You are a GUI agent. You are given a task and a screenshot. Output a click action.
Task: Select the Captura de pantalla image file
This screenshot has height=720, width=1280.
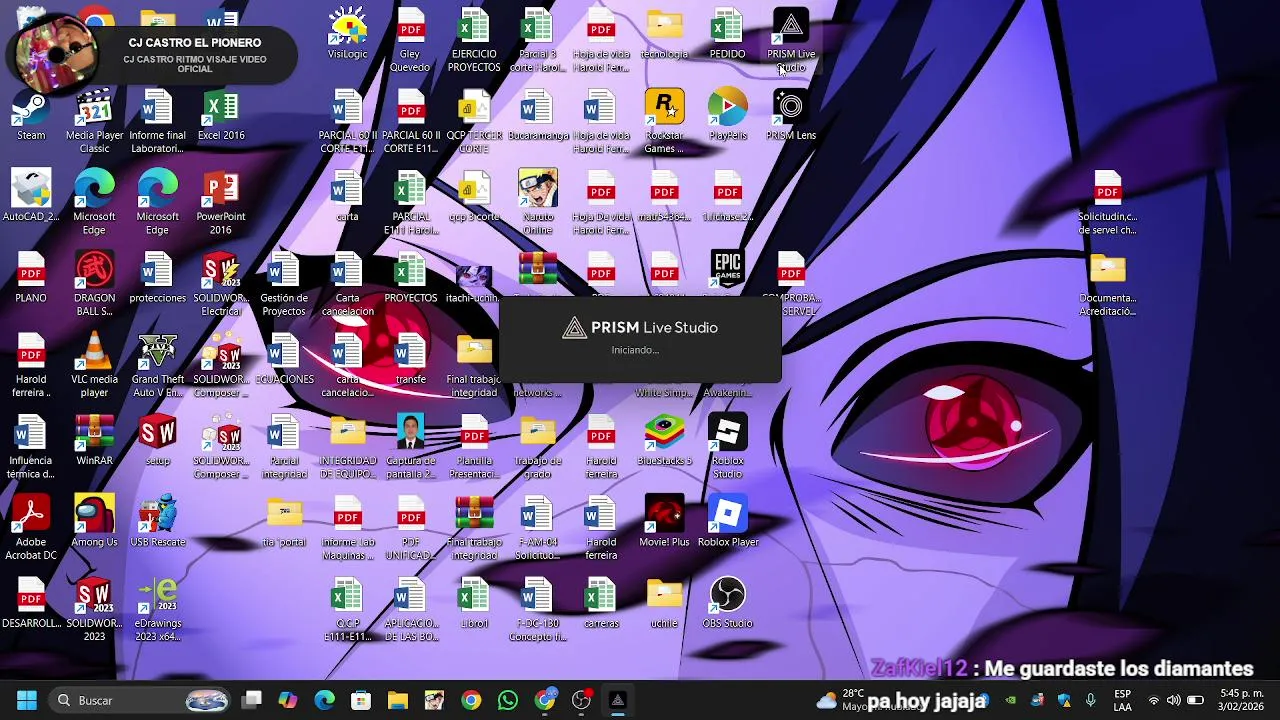point(411,446)
